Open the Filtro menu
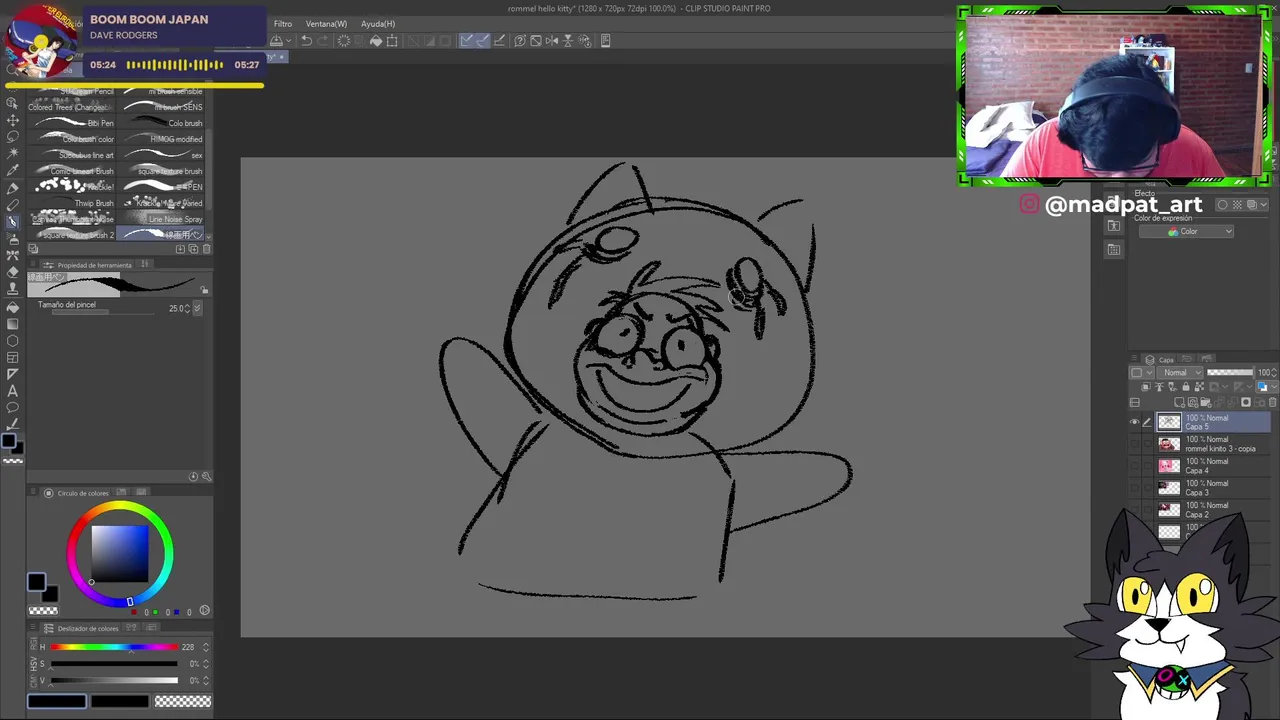 click(x=283, y=24)
